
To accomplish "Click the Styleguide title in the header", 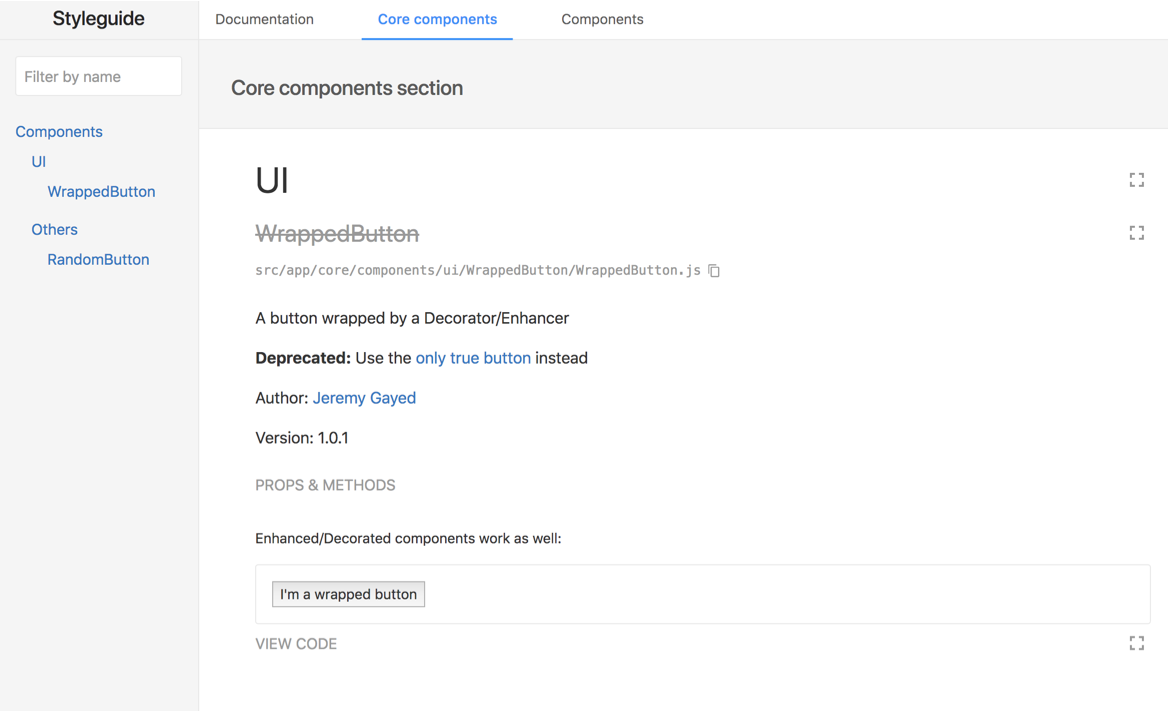I will tap(98, 19).
